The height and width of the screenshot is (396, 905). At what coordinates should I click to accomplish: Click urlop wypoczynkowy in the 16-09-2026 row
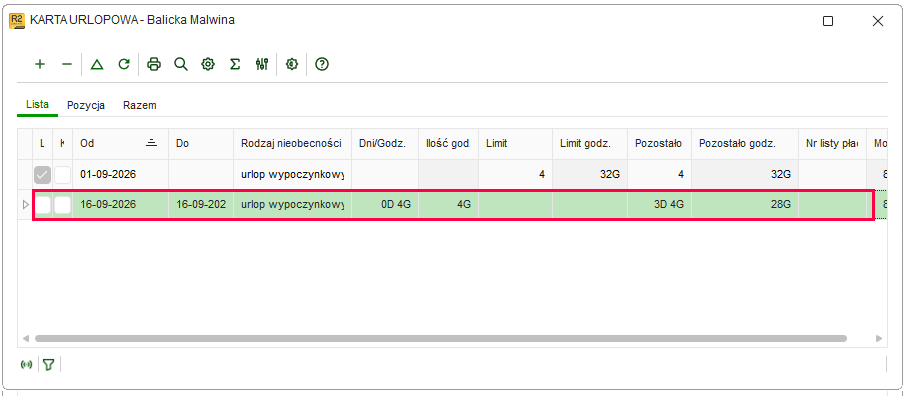point(292,204)
